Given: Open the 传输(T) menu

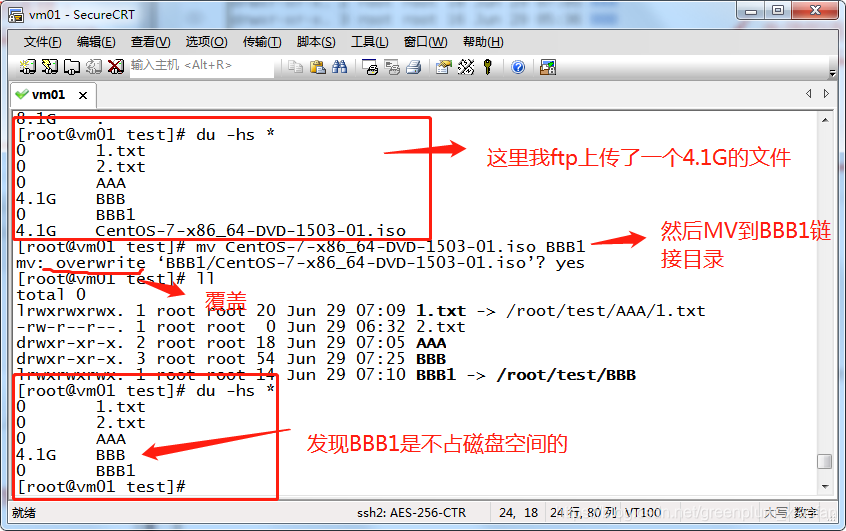Looking at the screenshot, I should point(262,42).
